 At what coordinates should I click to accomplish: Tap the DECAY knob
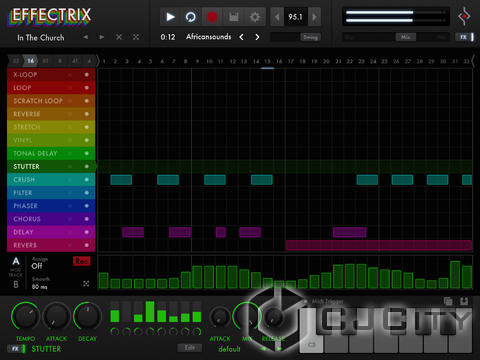point(87,316)
